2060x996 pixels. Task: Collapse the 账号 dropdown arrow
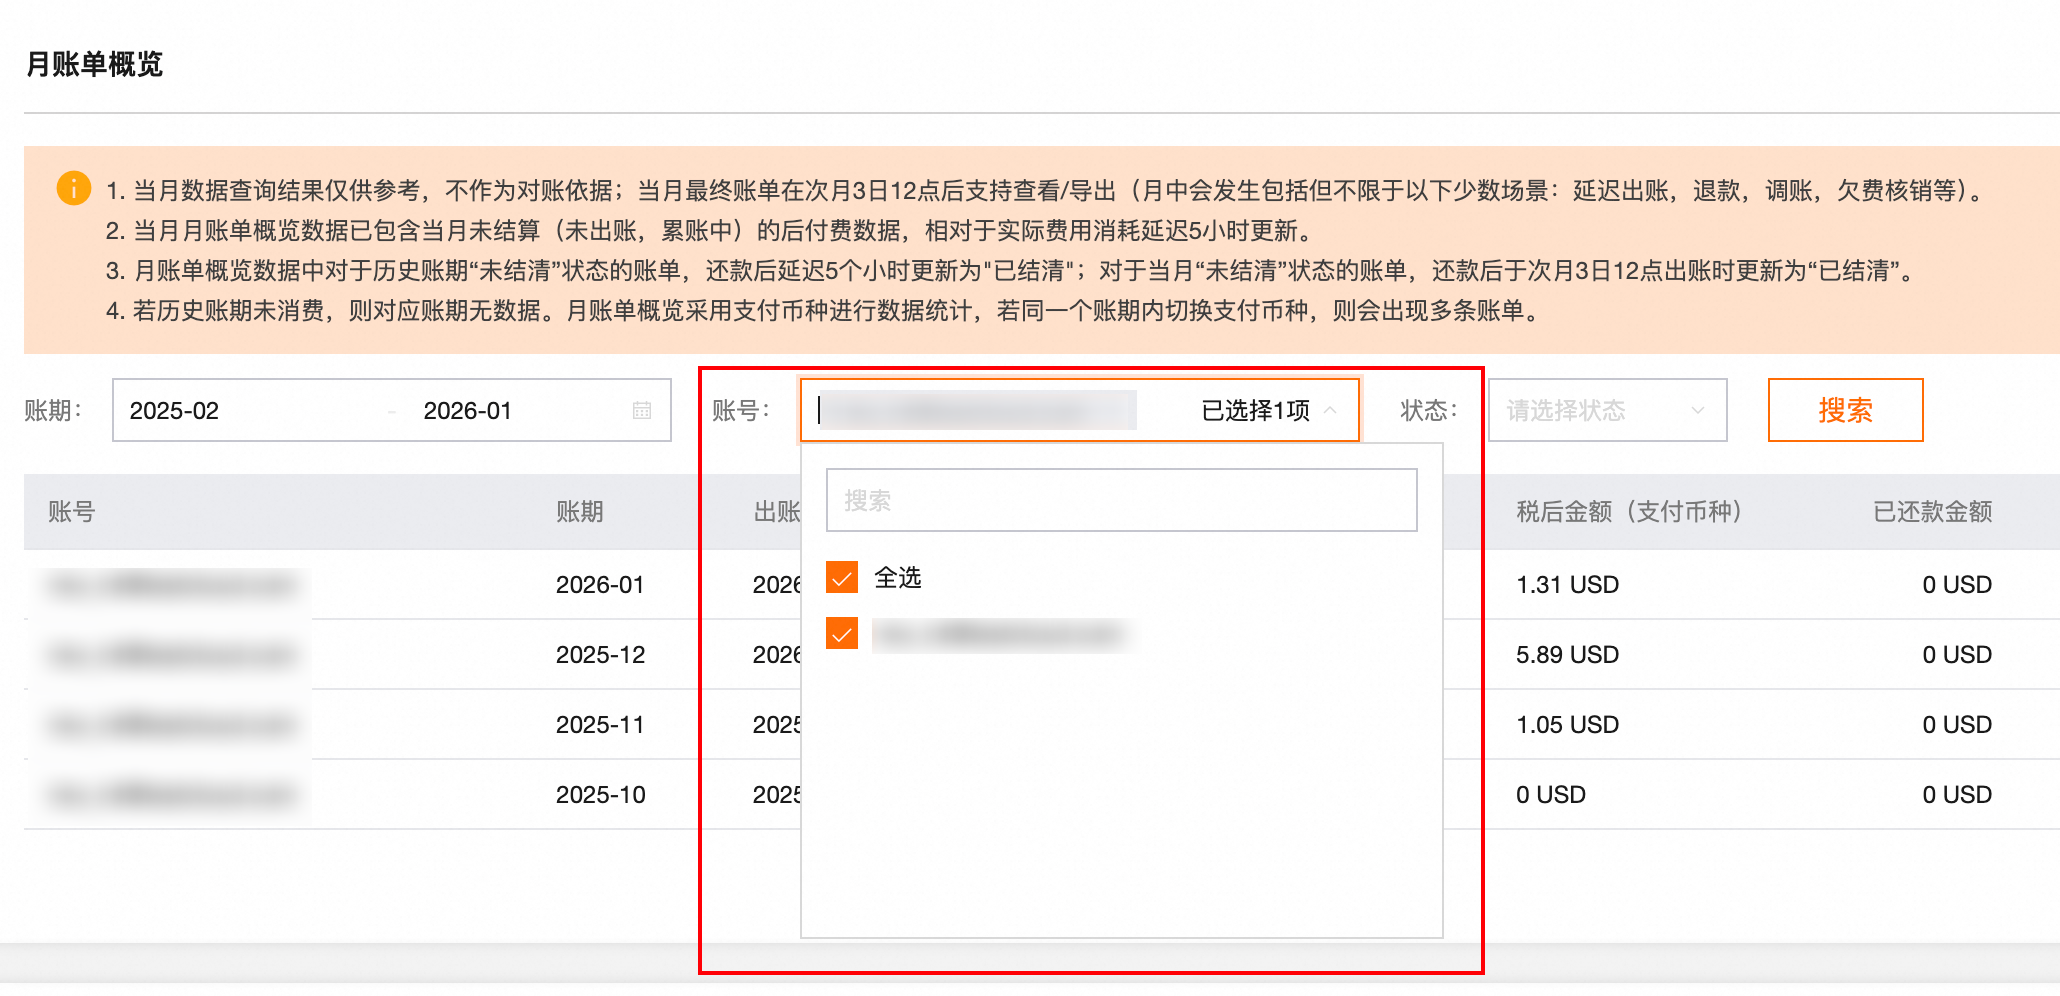click(x=1330, y=410)
